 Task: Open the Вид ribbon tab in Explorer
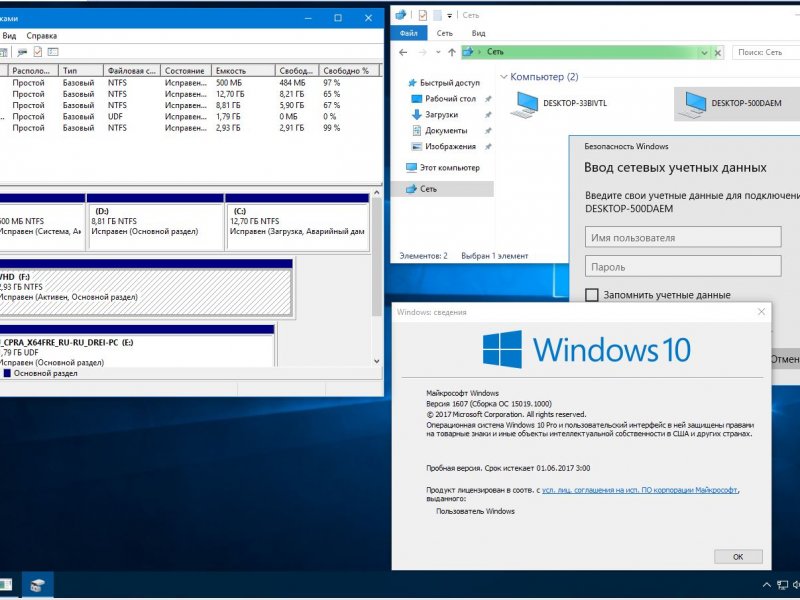[x=478, y=33]
